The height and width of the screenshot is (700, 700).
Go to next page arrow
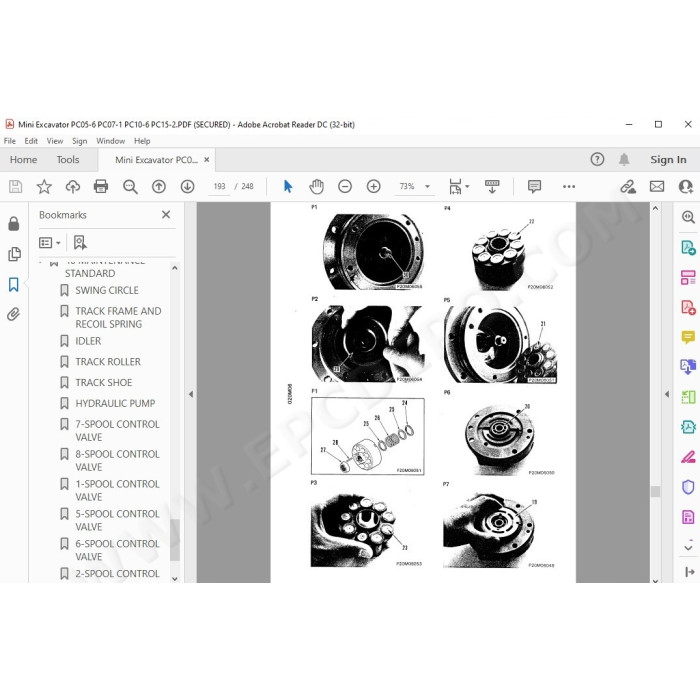coord(188,186)
